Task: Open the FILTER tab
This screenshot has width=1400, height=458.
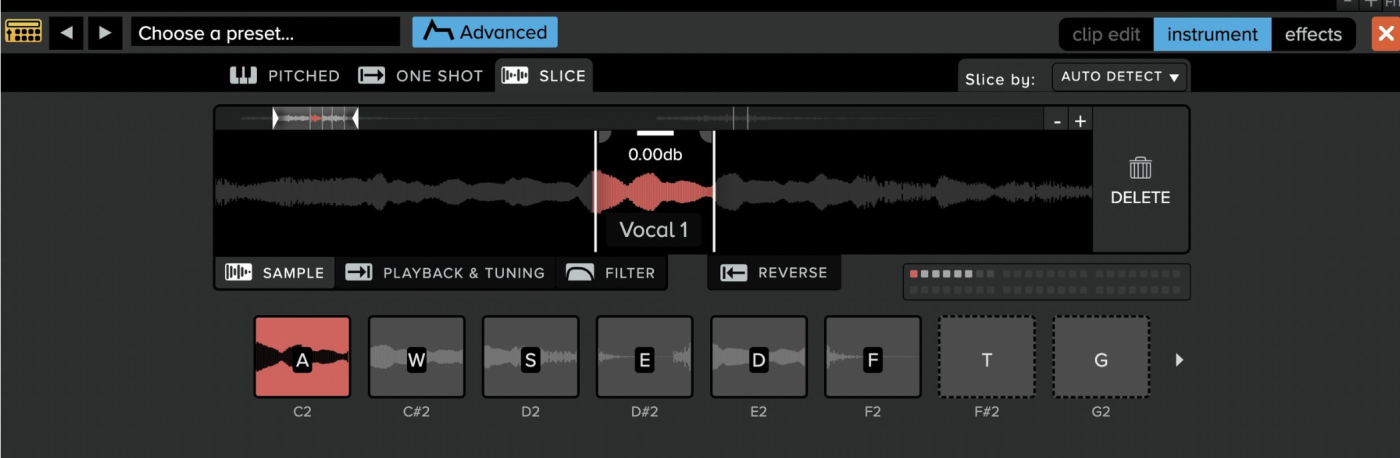Action: (x=610, y=272)
